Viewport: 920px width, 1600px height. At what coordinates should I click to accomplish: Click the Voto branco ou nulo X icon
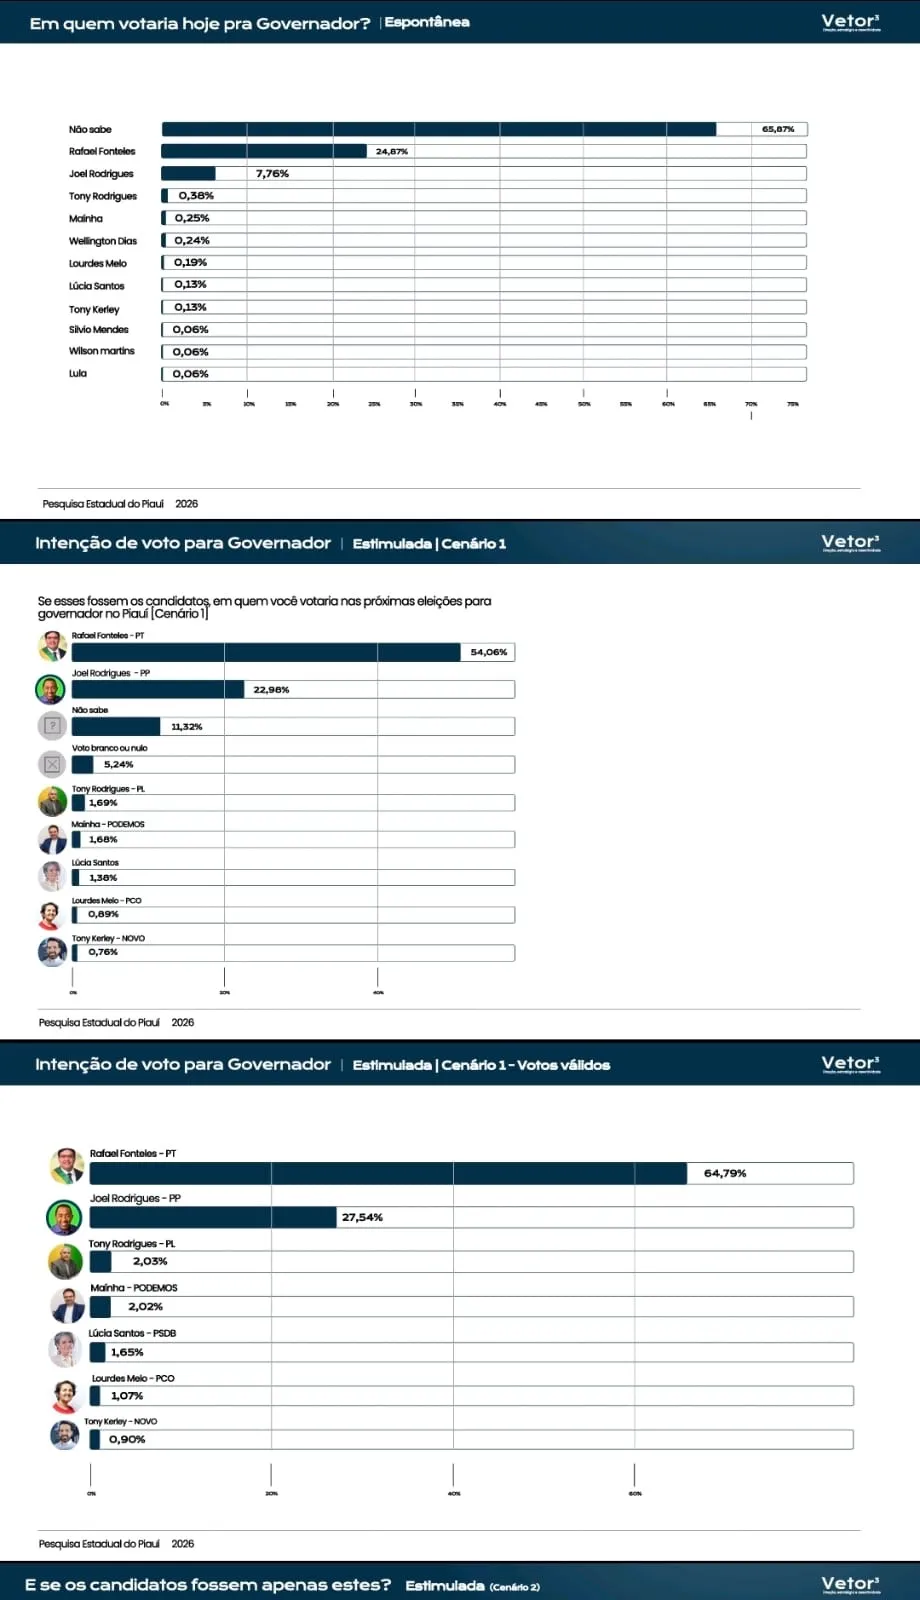coord(52,764)
